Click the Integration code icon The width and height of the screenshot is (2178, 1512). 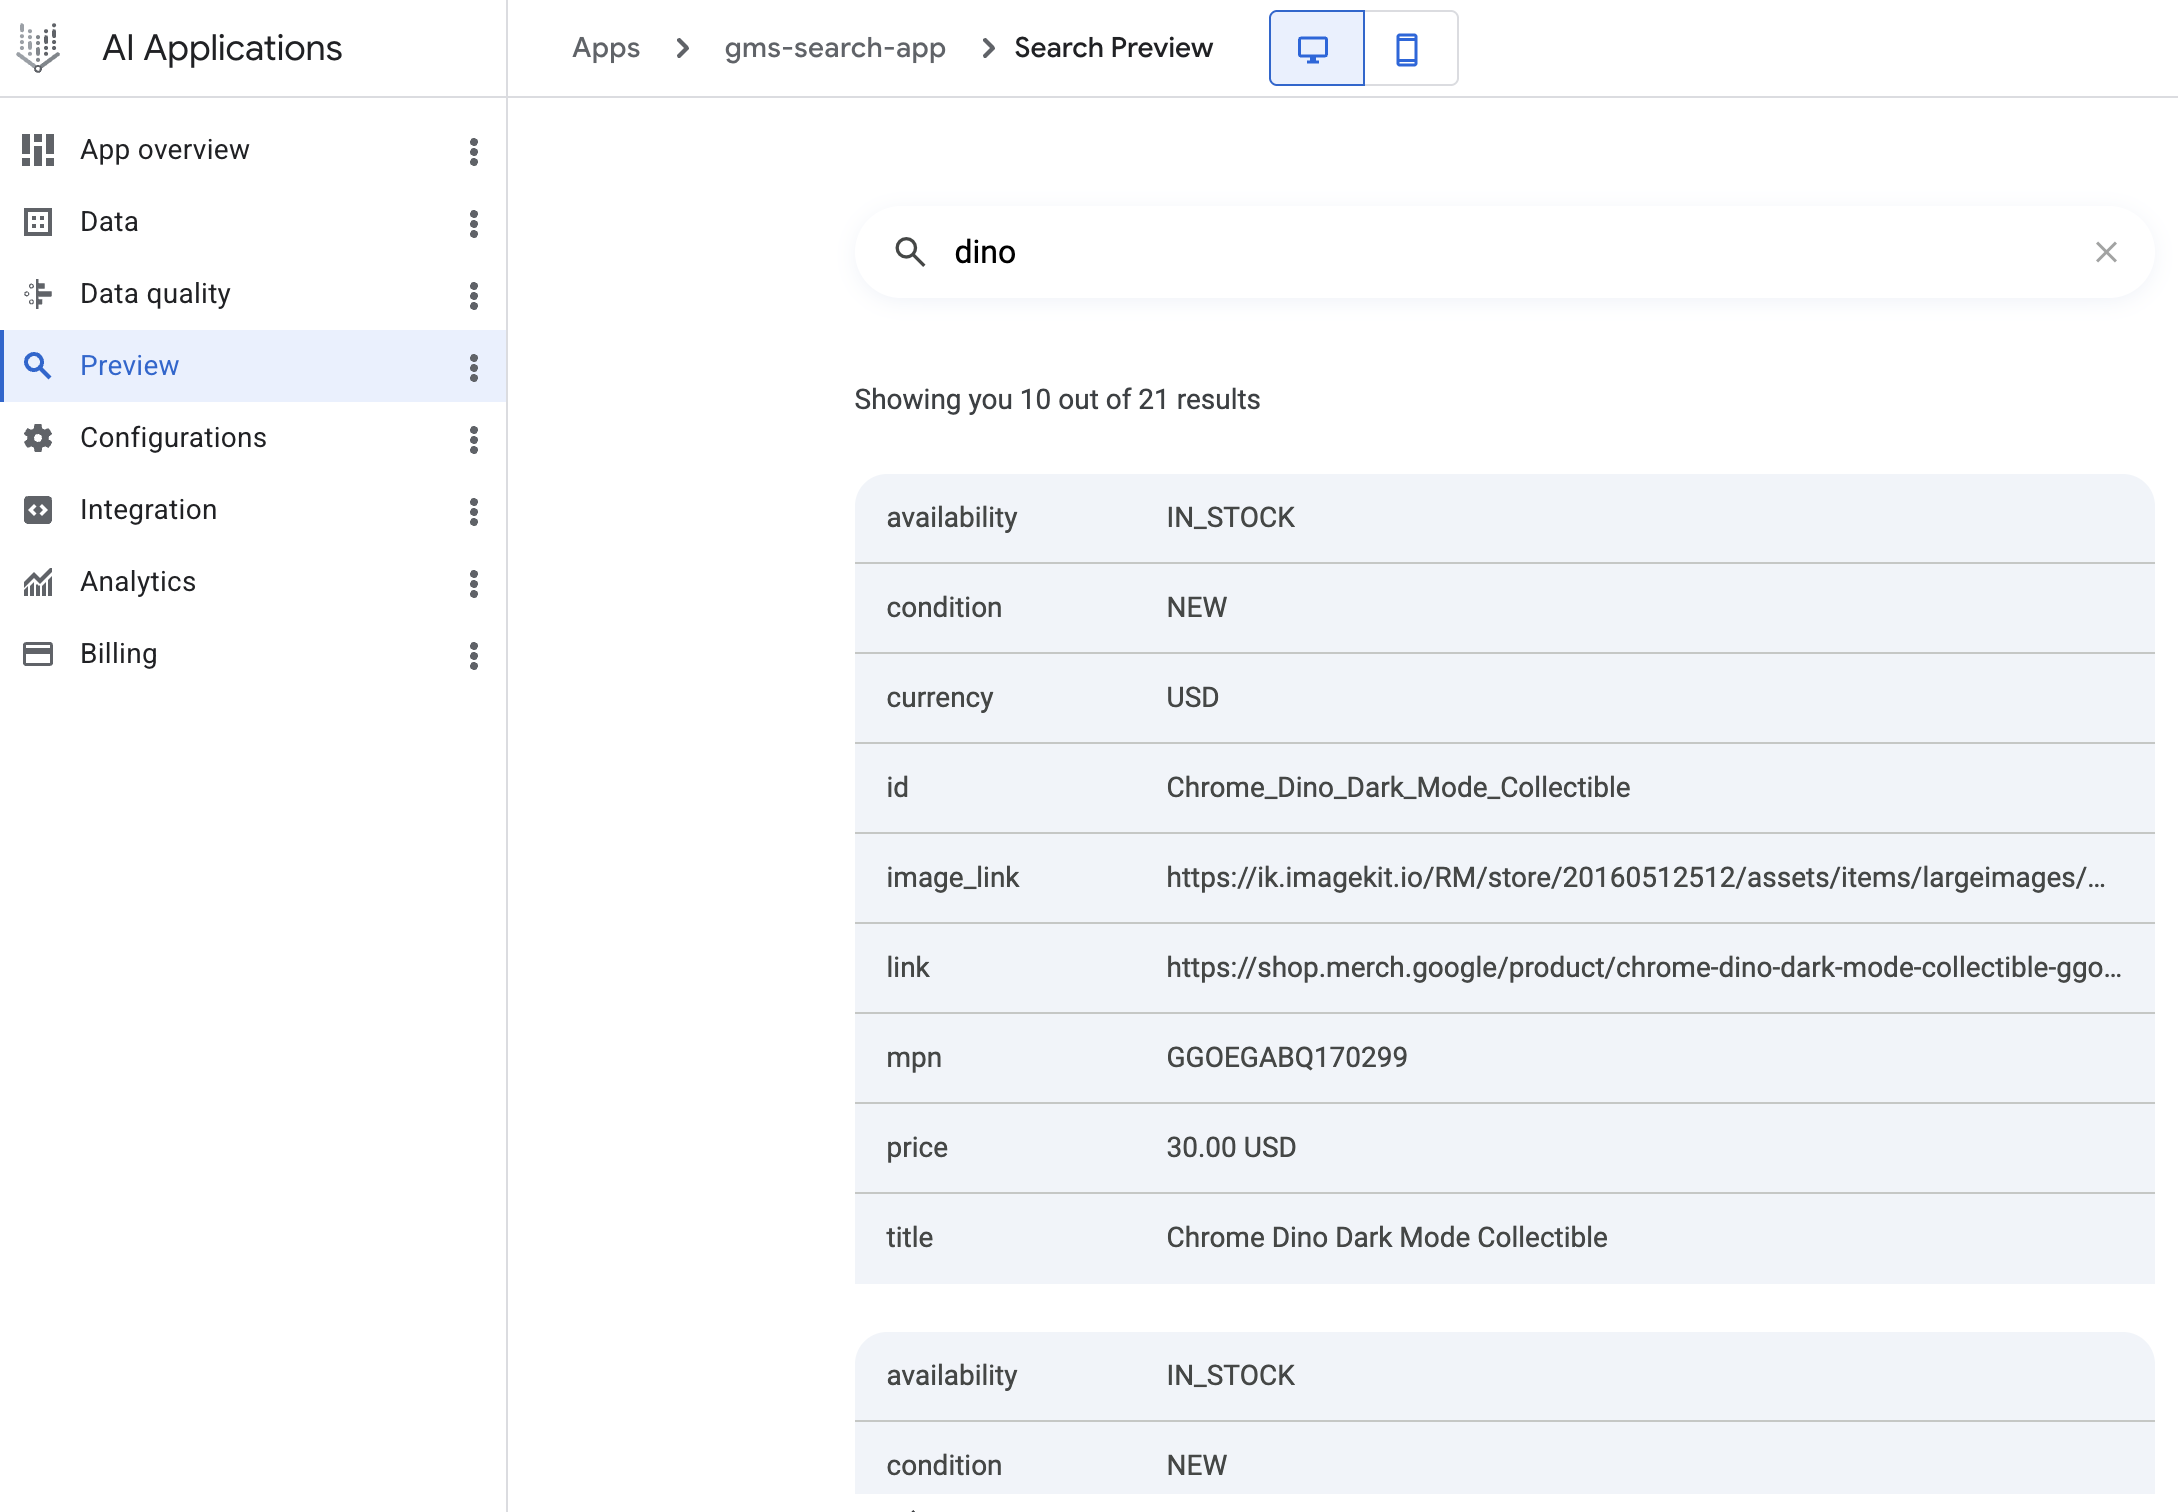[x=38, y=510]
